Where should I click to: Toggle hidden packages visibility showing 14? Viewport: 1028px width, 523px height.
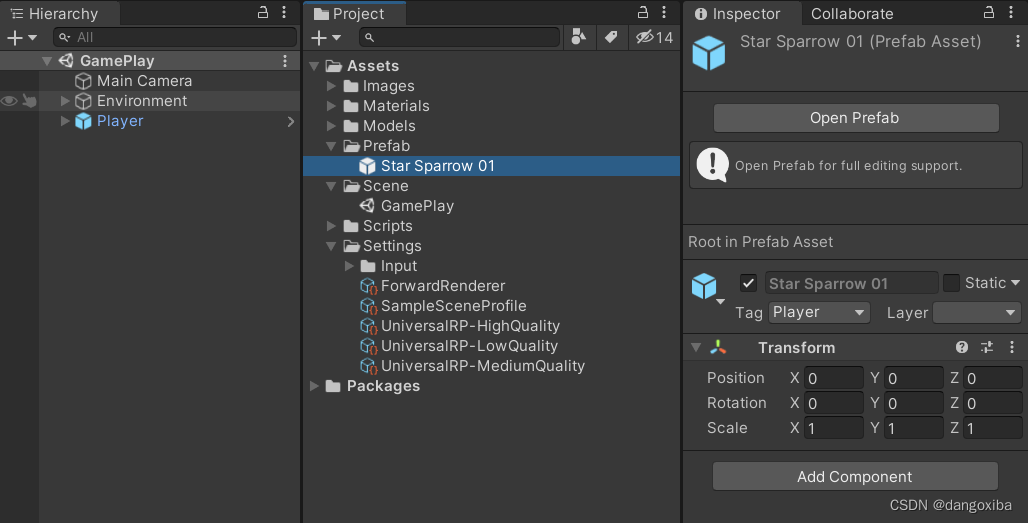654,37
